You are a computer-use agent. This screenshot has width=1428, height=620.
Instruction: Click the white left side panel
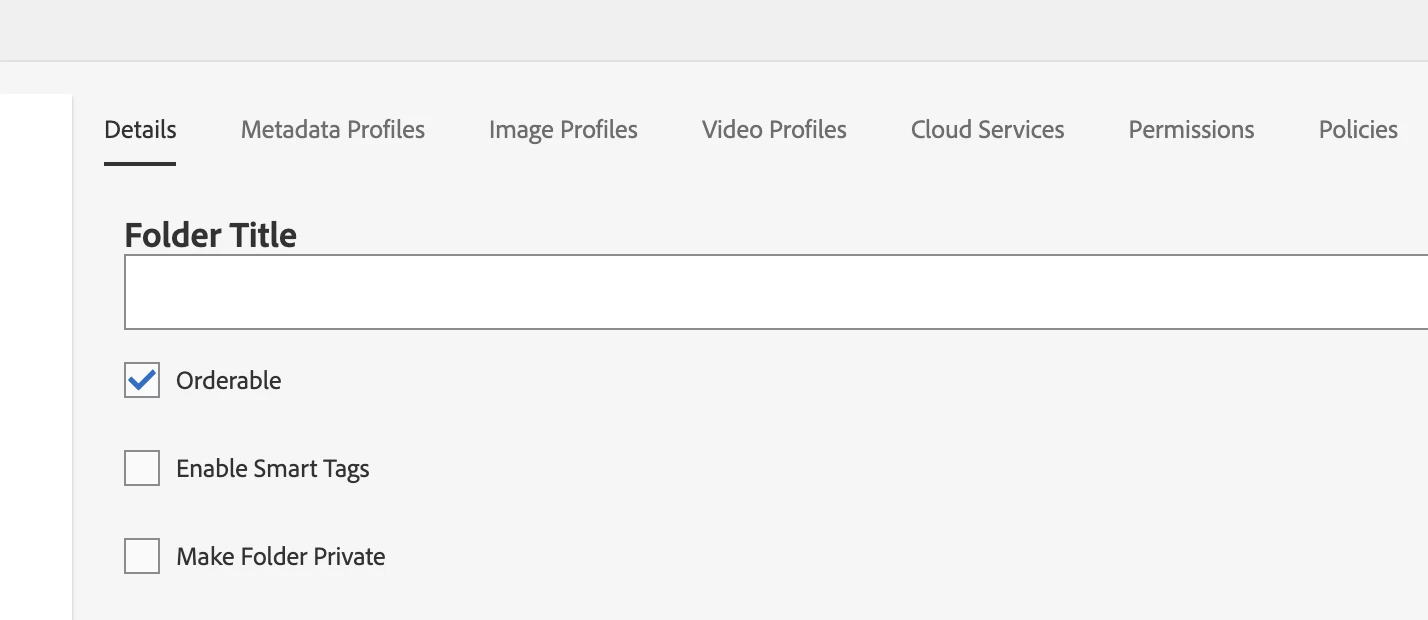point(36,357)
